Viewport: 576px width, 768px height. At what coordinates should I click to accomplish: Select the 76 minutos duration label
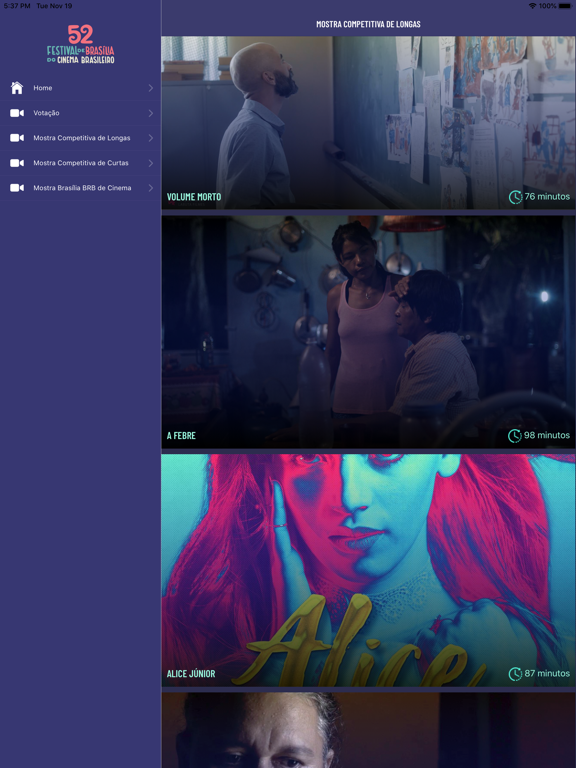click(x=547, y=196)
